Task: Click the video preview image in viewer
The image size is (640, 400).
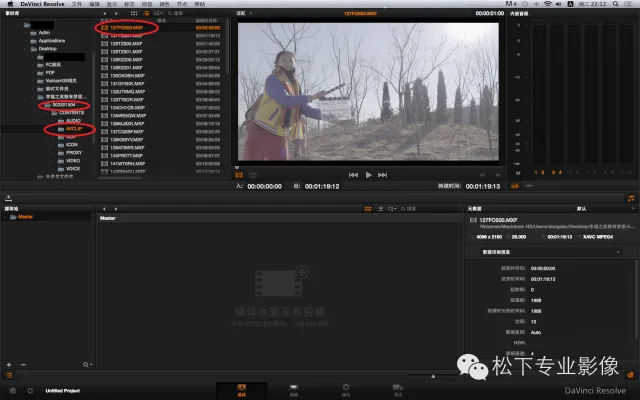Action: point(368,91)
